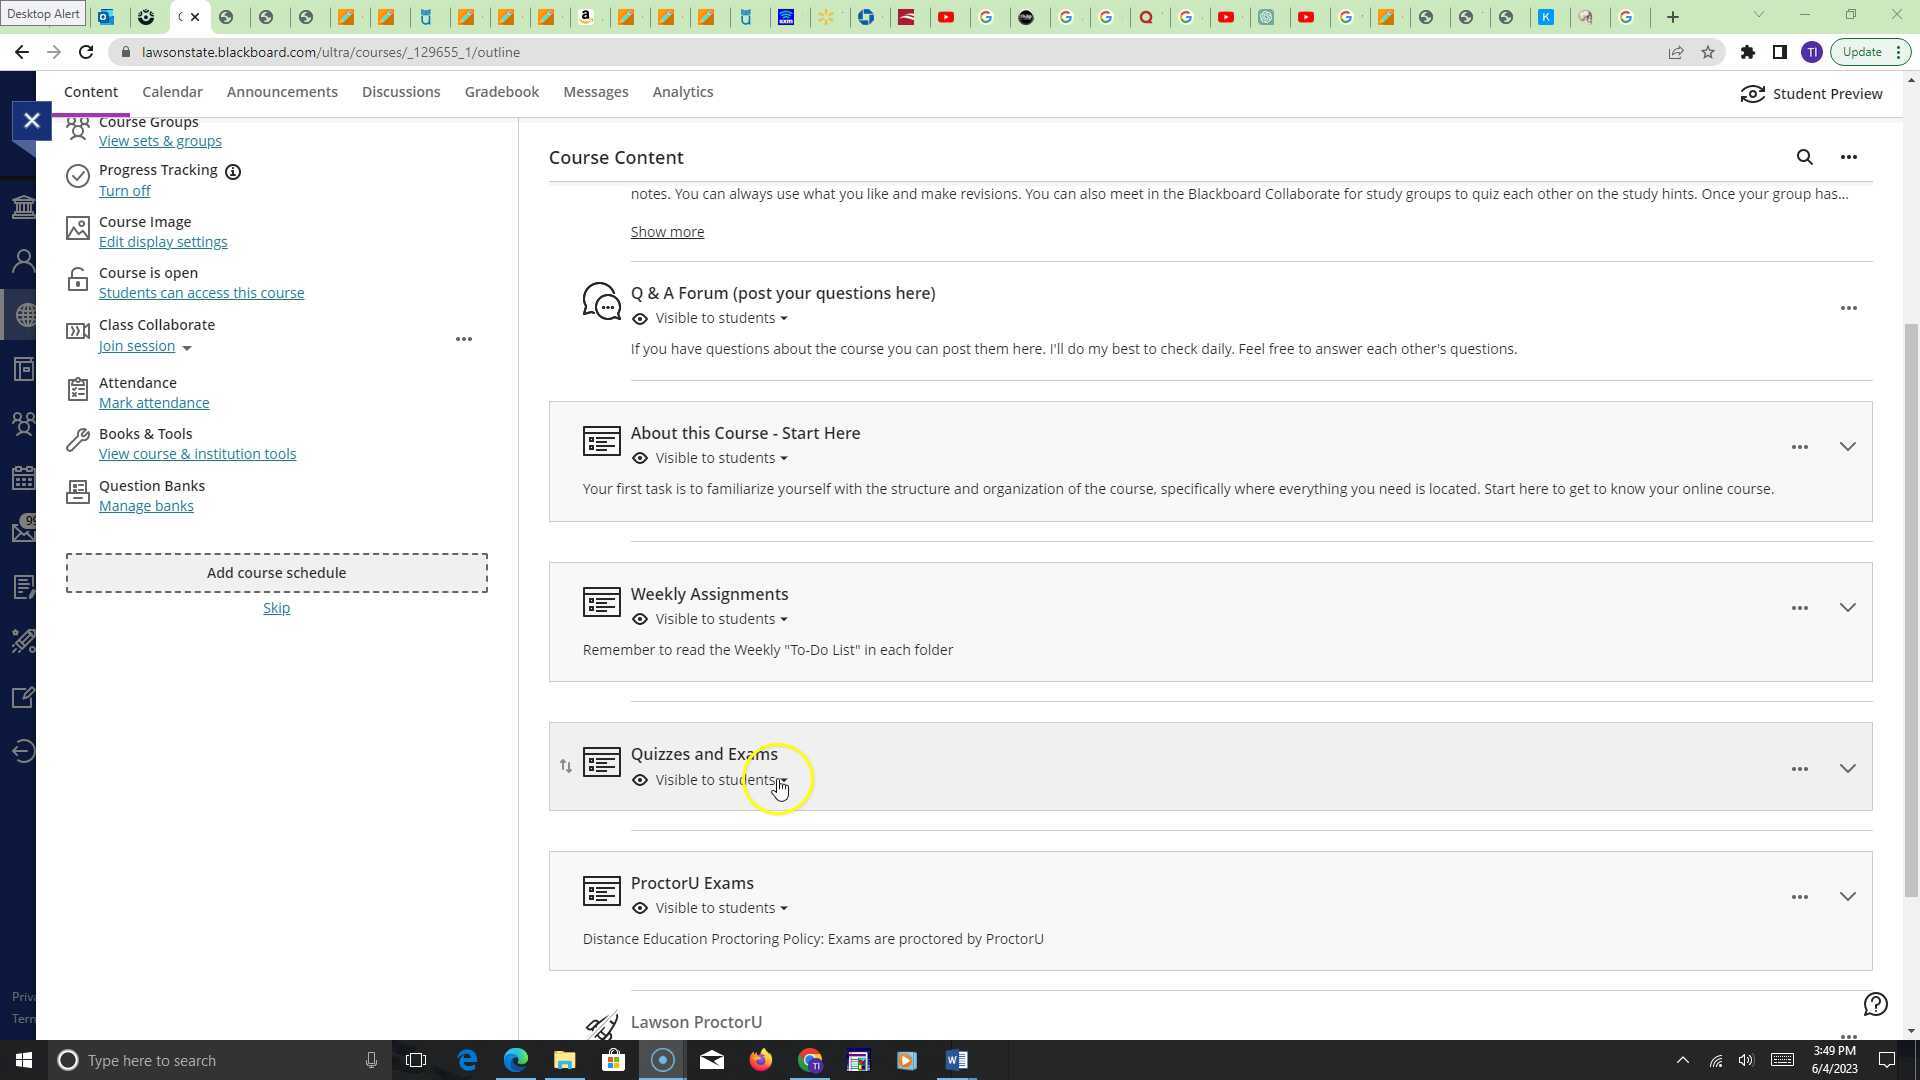Click Progress Tracking info icon
The height and width of the screenshot is (1080, 1920).
[233, 172]
